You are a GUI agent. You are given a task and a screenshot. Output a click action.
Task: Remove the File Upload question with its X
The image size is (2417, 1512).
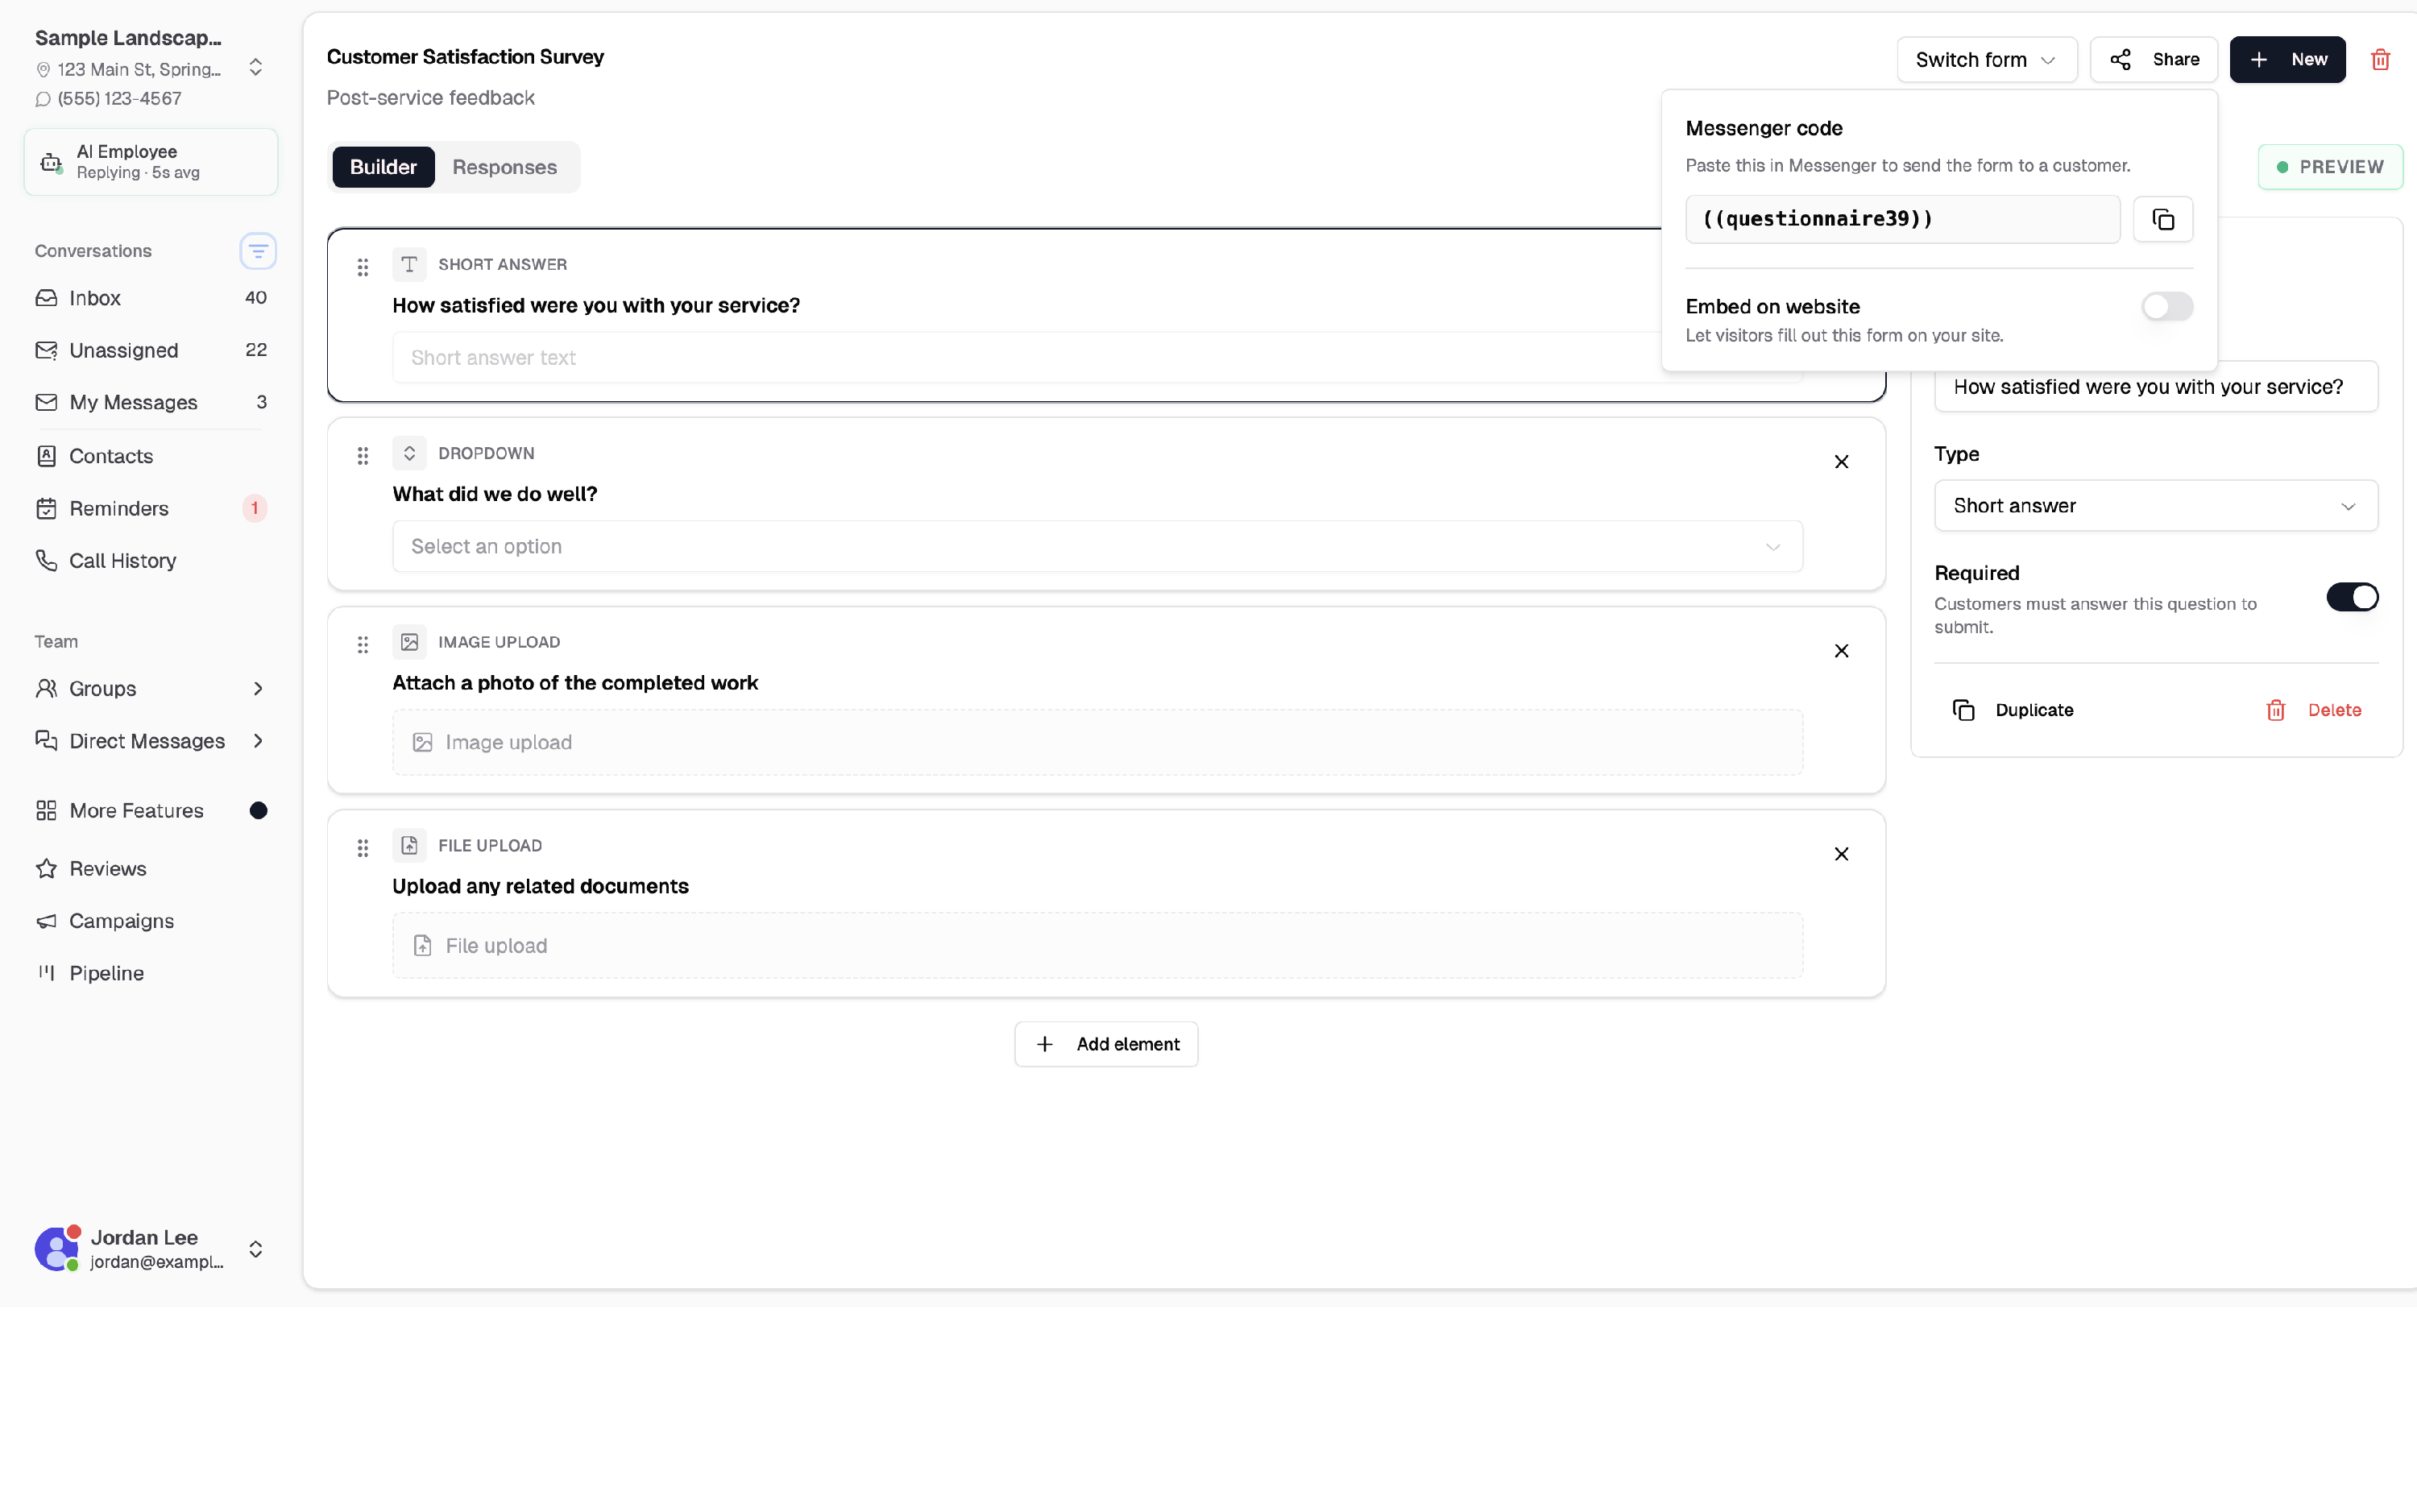coord(1841,854)
